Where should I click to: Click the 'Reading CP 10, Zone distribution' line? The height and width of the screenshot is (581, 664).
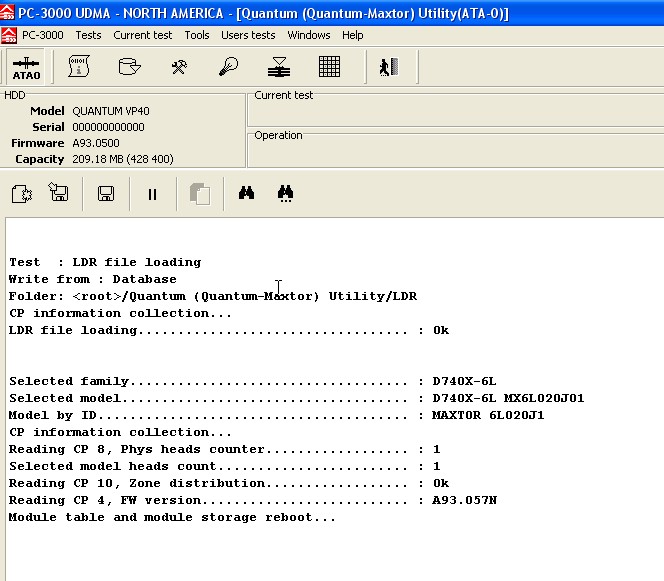229,483
